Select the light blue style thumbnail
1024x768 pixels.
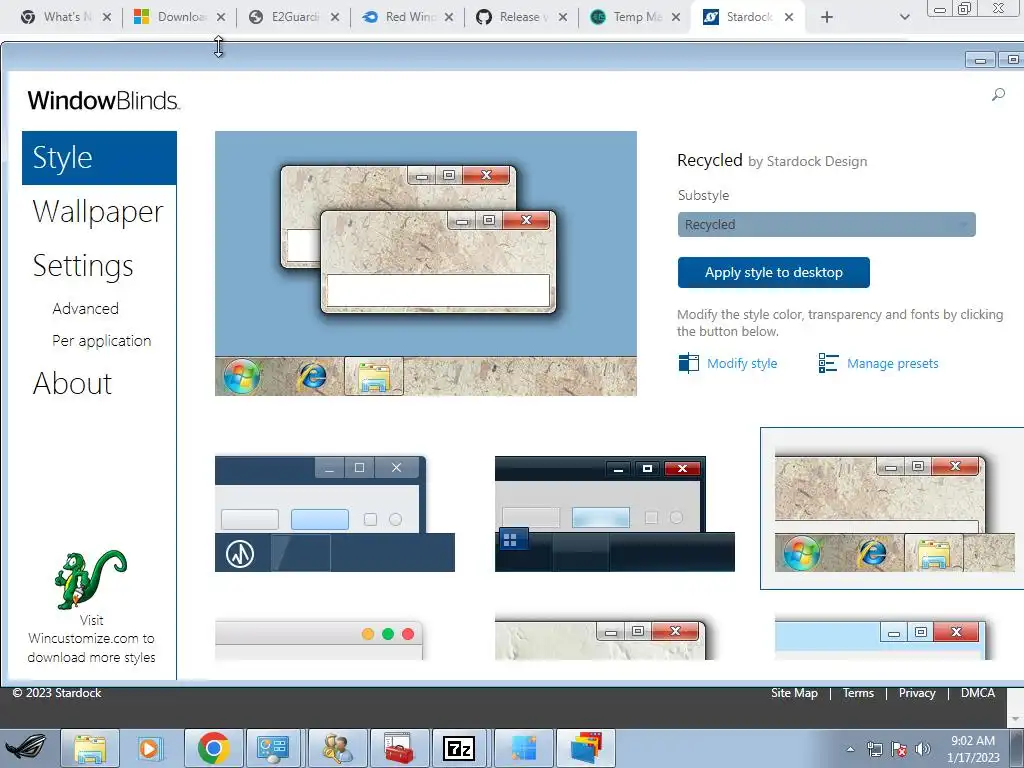(880, 638)
